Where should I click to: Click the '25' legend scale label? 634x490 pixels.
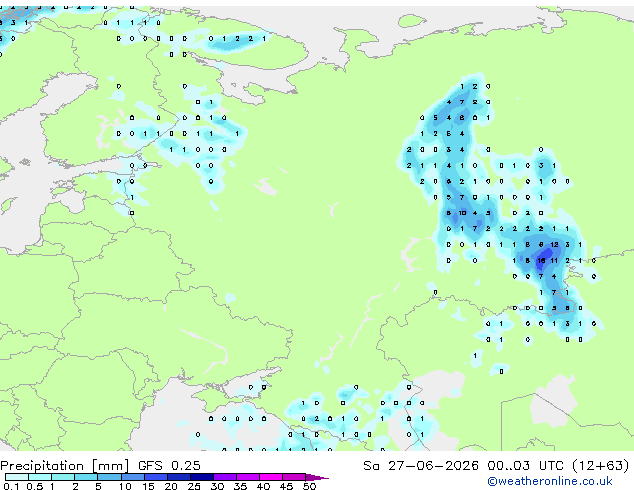tap(194, 486)
